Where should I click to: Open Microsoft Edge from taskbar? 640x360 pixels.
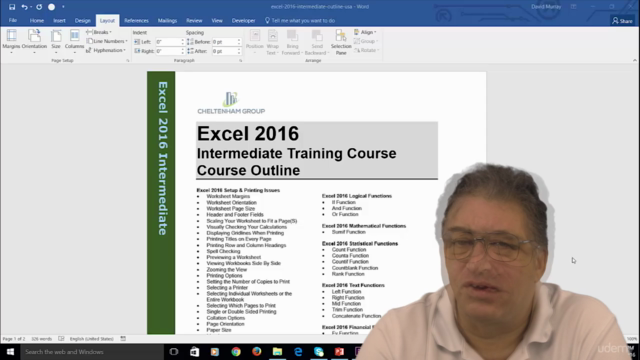(298, 351)
